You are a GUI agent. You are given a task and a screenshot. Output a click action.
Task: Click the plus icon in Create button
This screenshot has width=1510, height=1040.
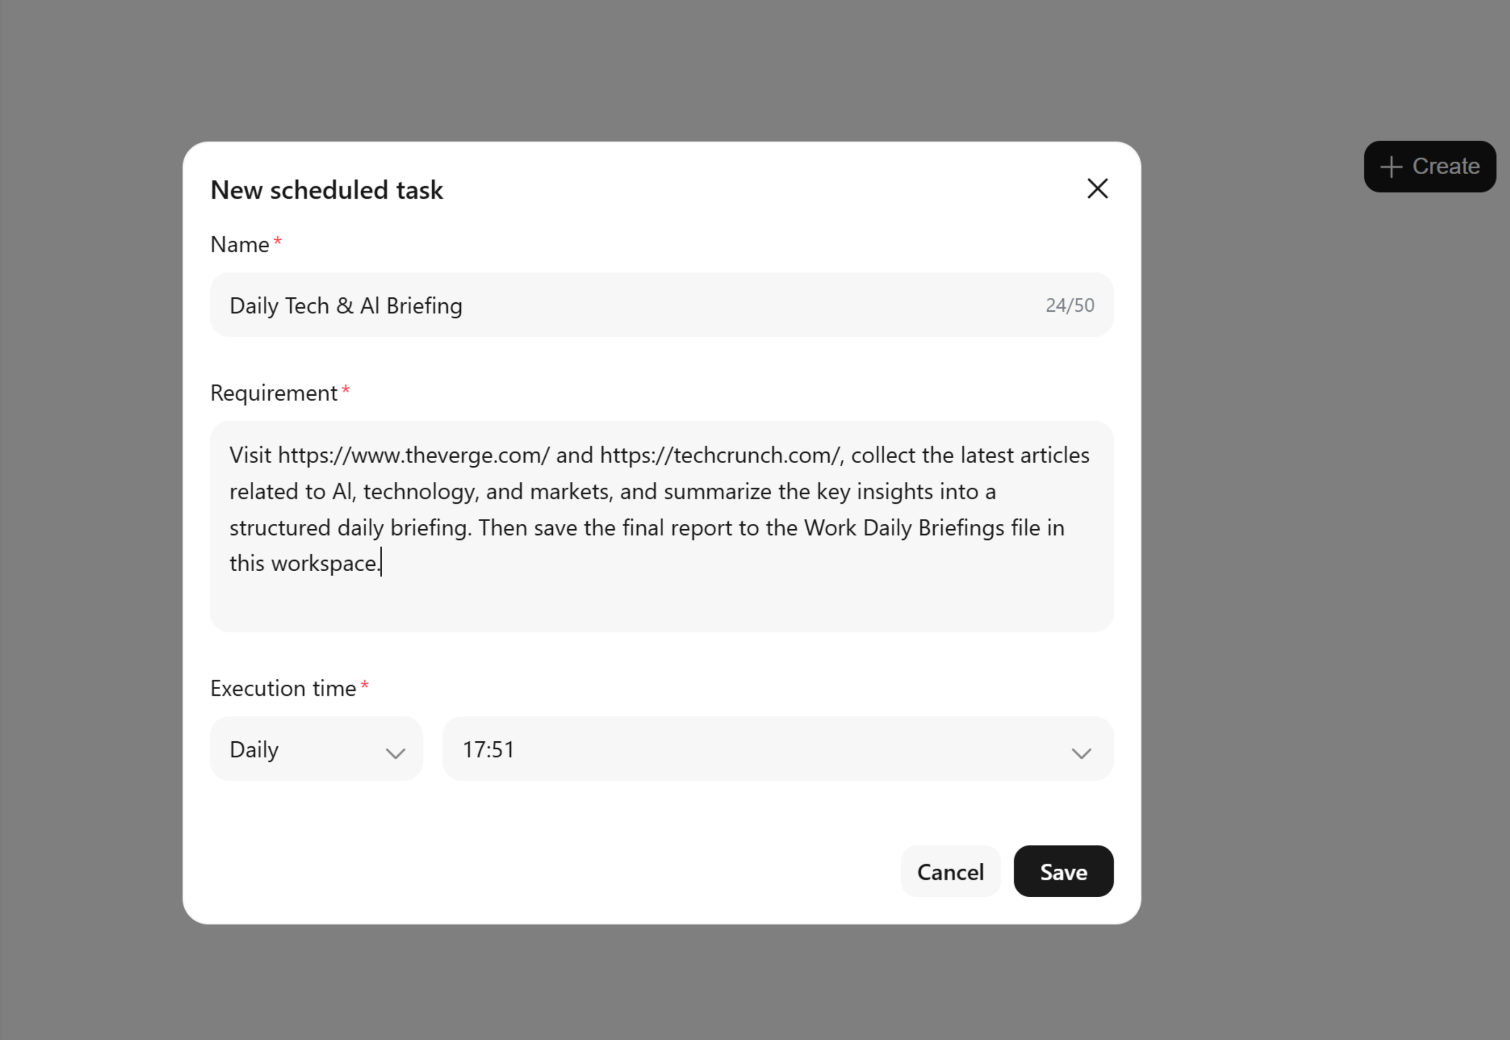(1391, 167)
